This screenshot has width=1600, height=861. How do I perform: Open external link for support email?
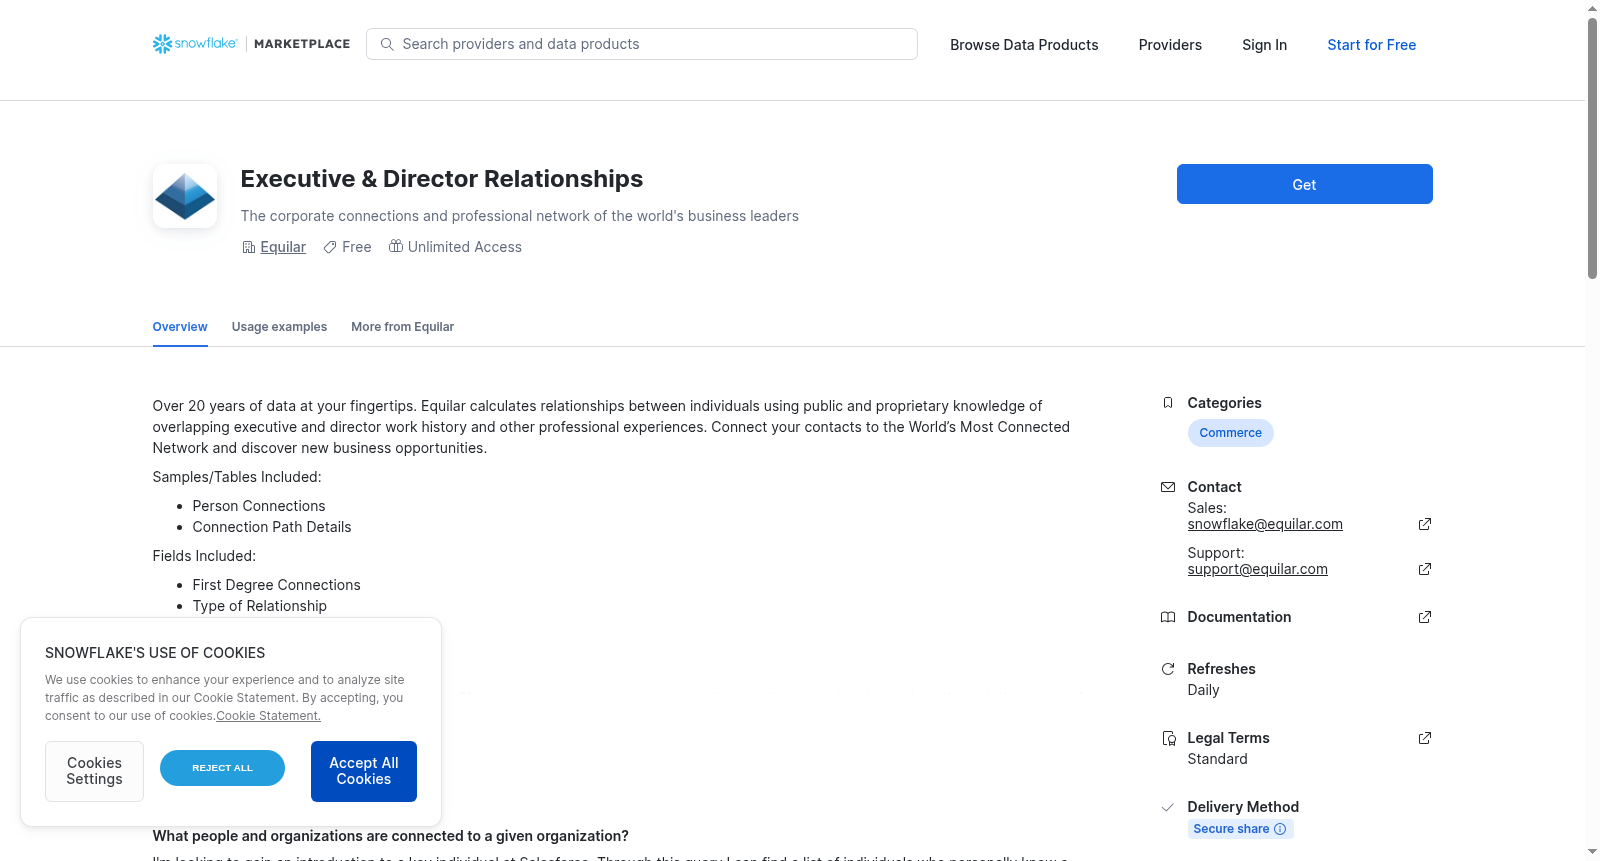[x=1425, y=569]
